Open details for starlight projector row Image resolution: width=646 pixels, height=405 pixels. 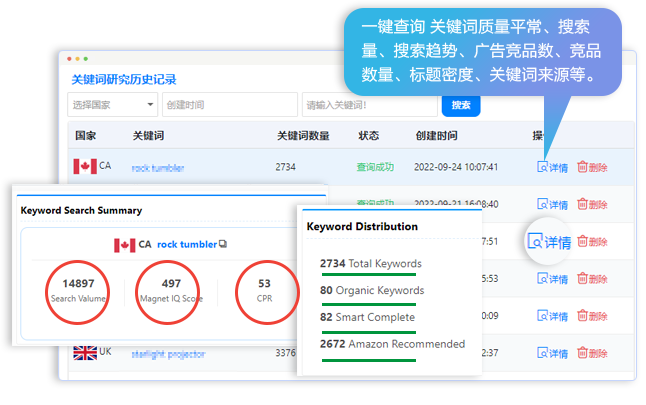pyautogui.click(x=553, y=352)
